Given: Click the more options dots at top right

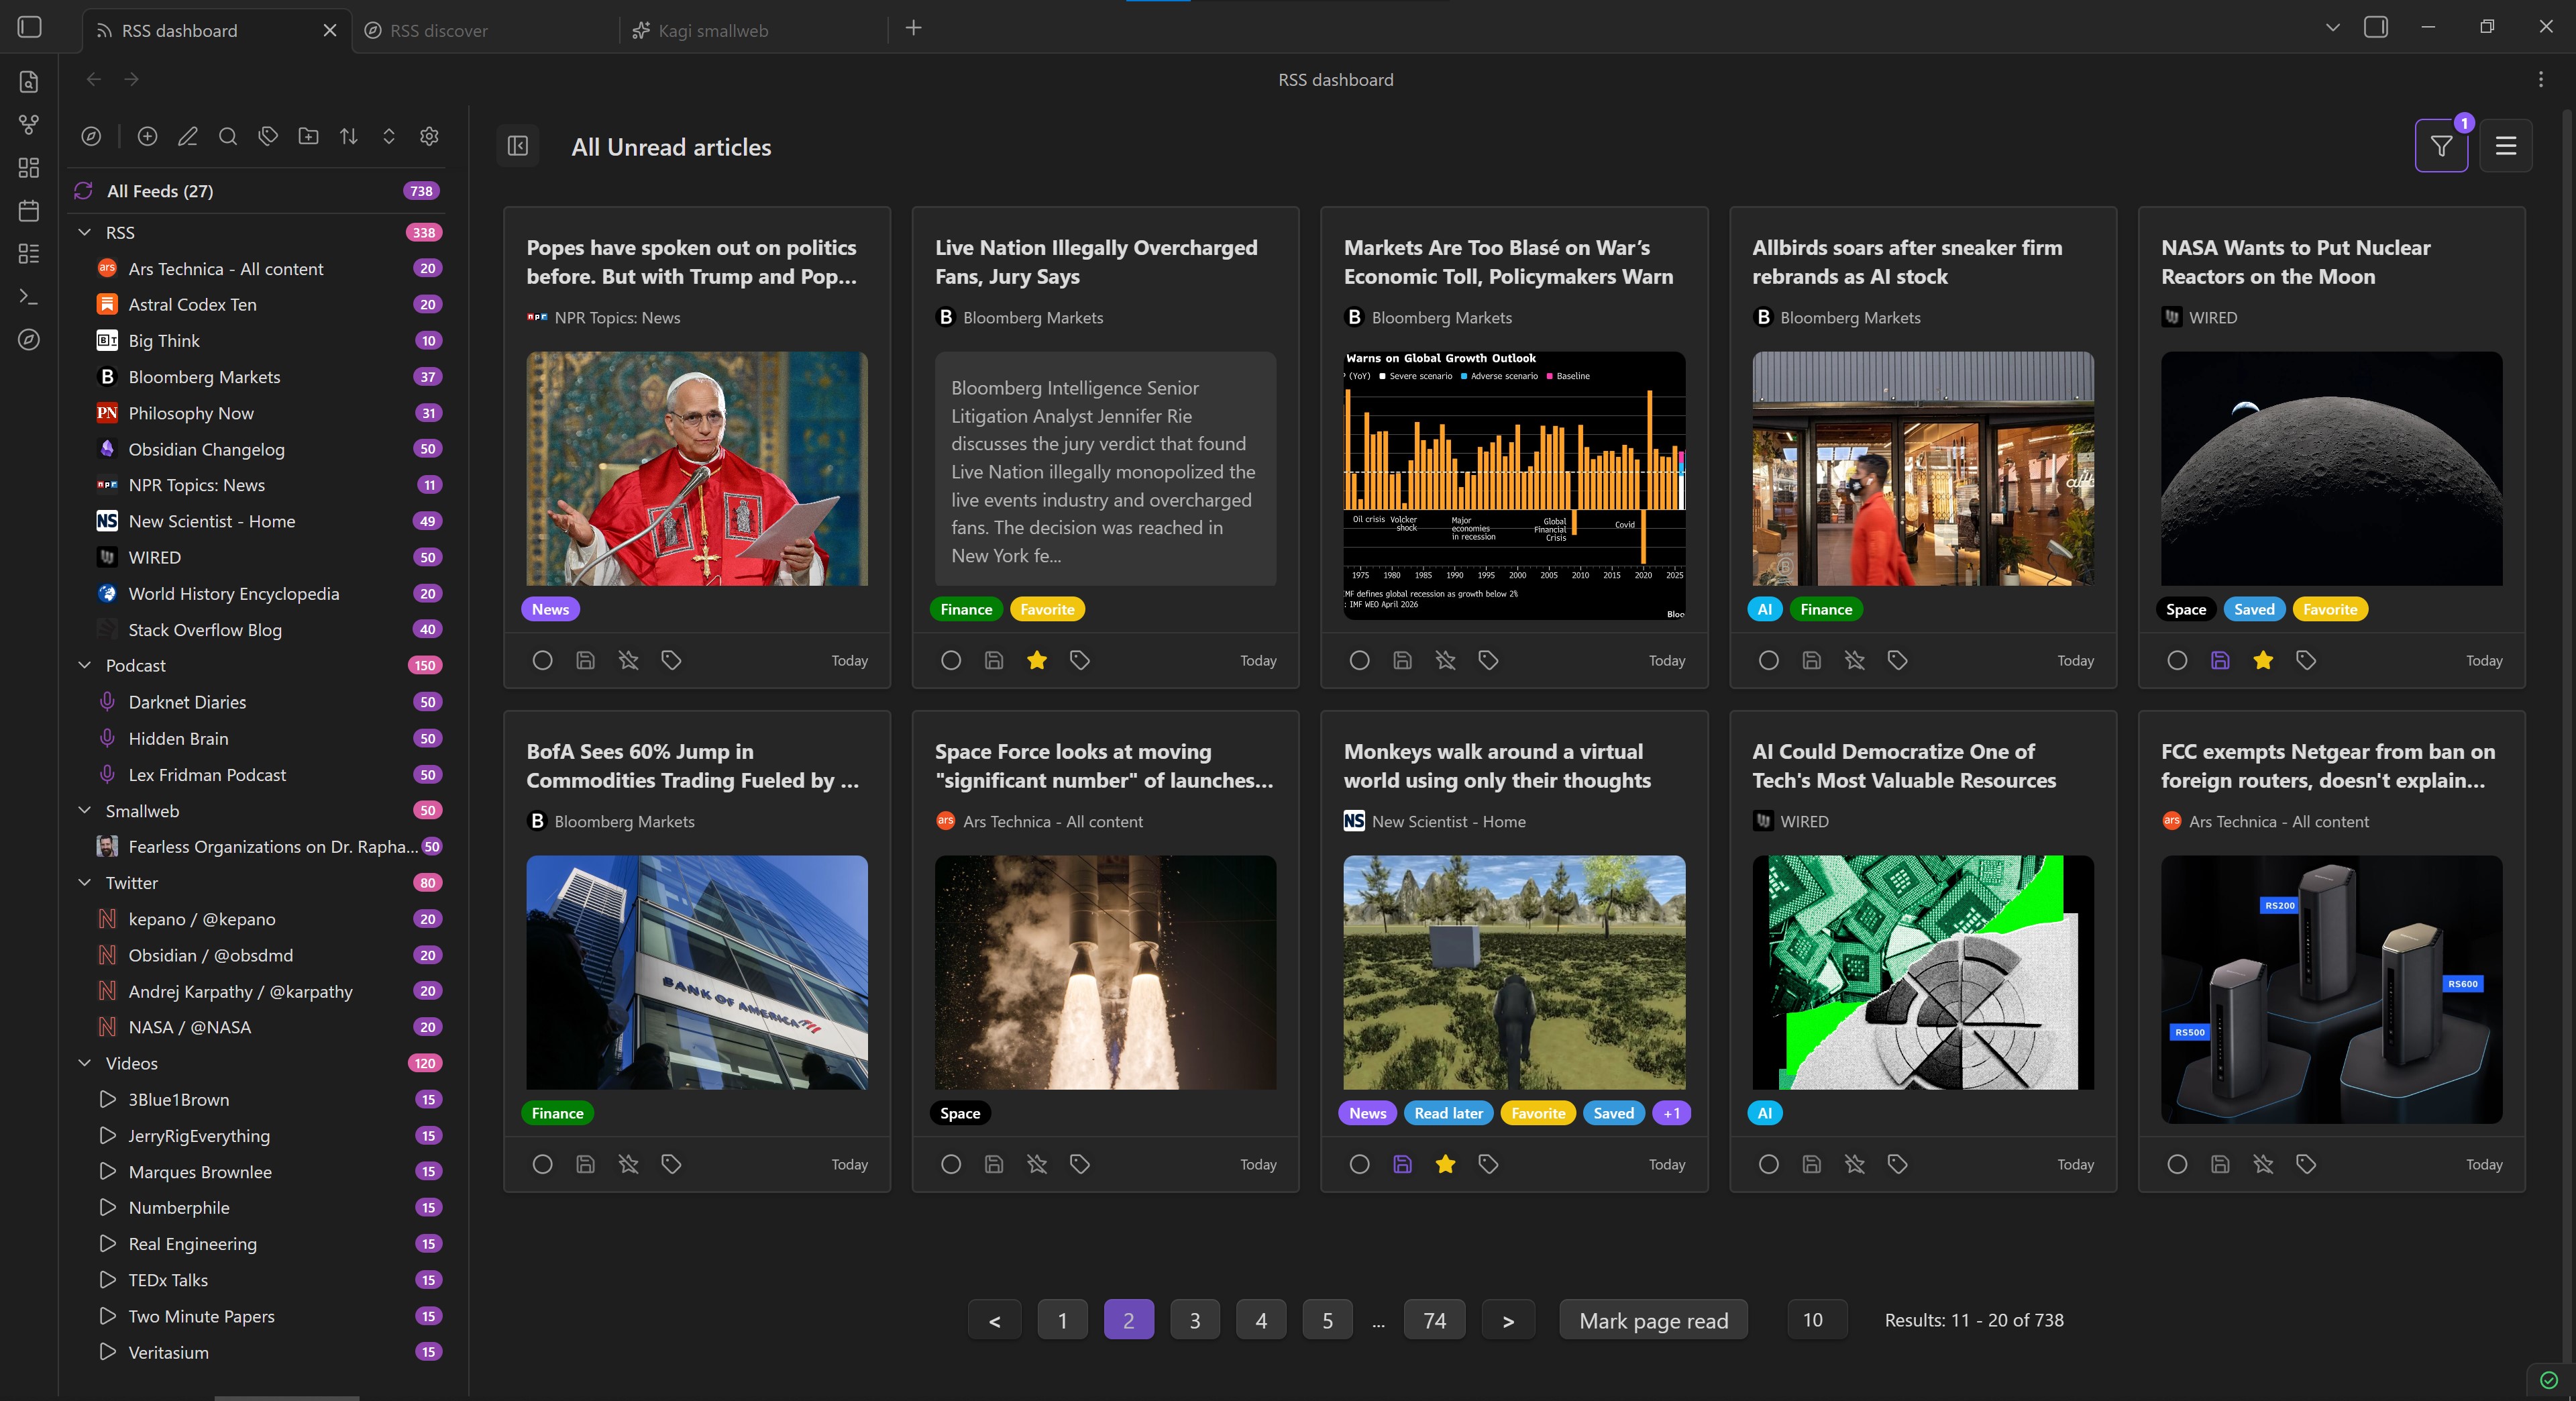Looking at the screenshot, I should tap(2541, 79).
